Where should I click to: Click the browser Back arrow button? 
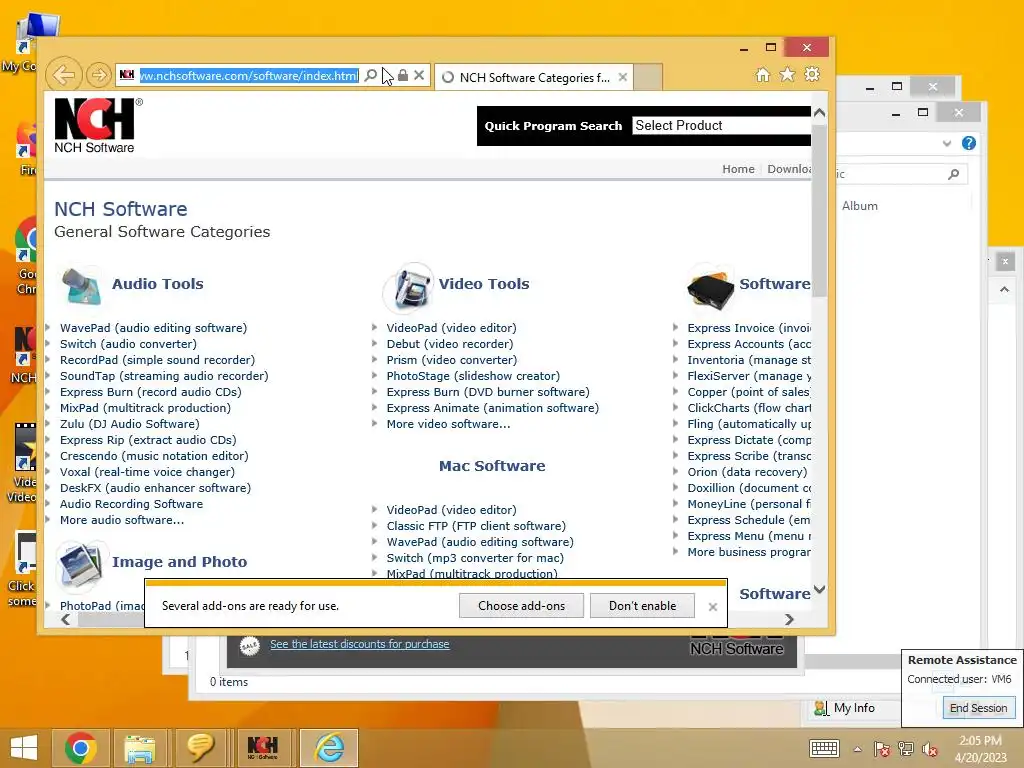64,75
